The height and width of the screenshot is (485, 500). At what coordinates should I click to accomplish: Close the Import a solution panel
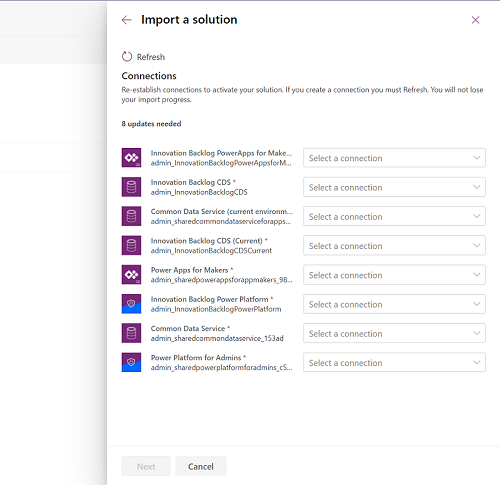476,20
